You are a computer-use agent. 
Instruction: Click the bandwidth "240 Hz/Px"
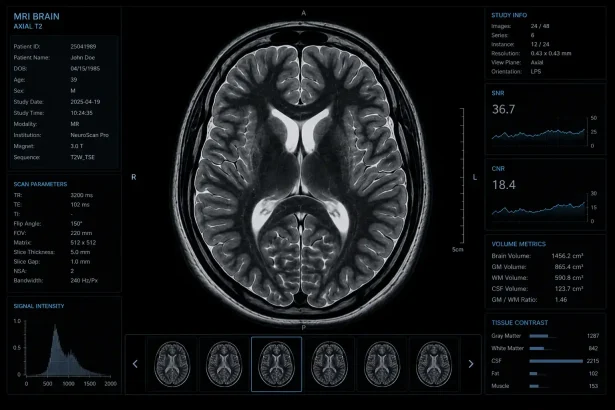(84, 281)
